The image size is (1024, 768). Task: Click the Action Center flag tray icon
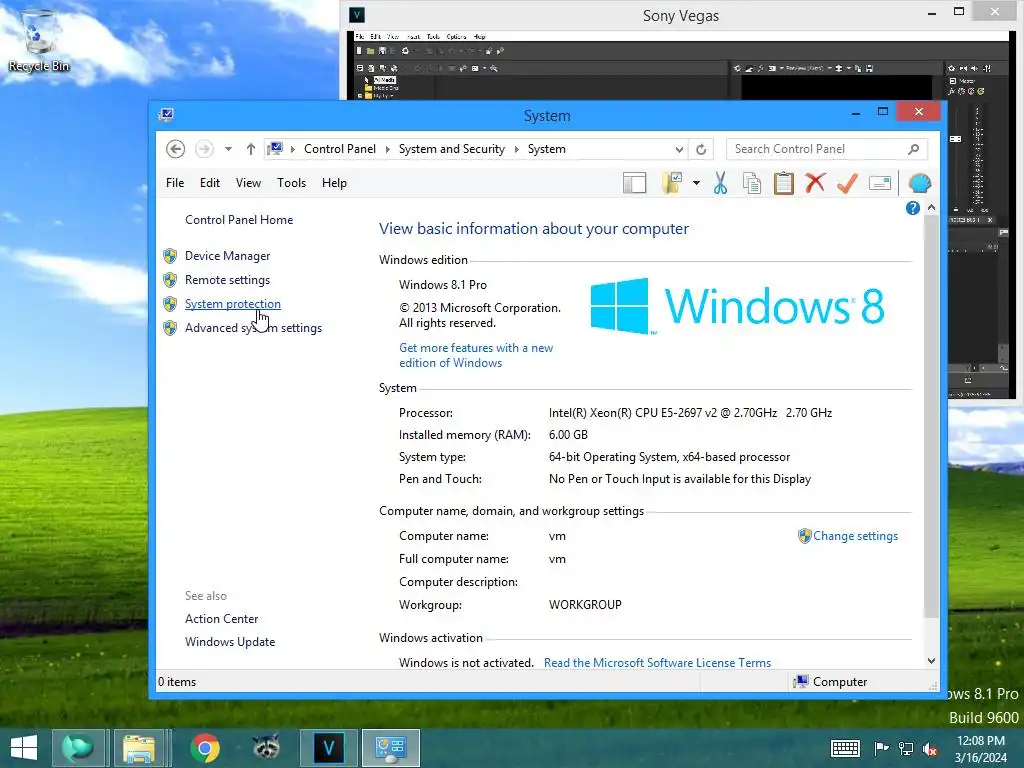[881, 748]
